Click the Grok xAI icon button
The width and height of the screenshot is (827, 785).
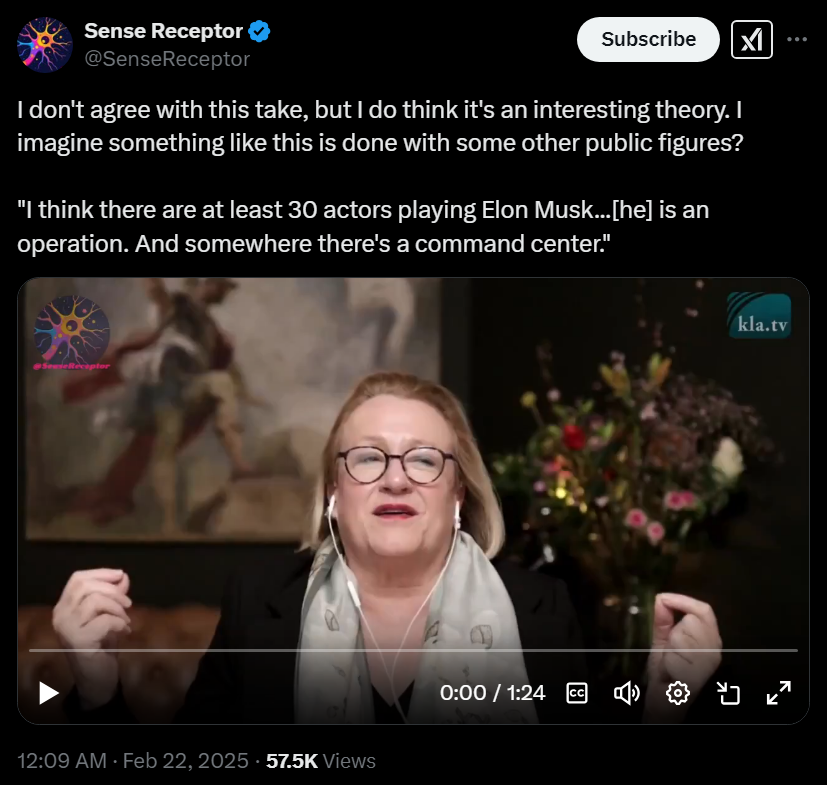[752, 40]
